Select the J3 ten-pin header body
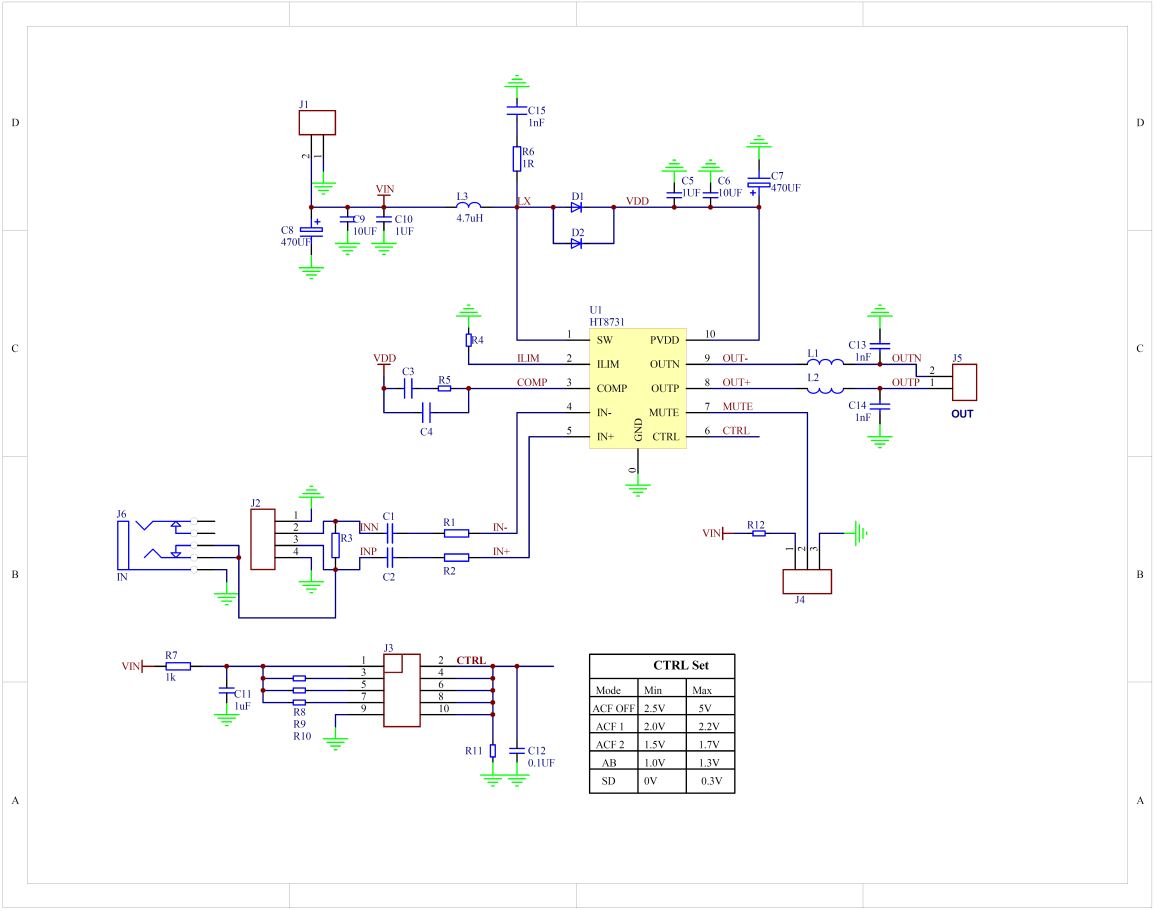The image size is (1156, 911). click(x=402, y=688)
